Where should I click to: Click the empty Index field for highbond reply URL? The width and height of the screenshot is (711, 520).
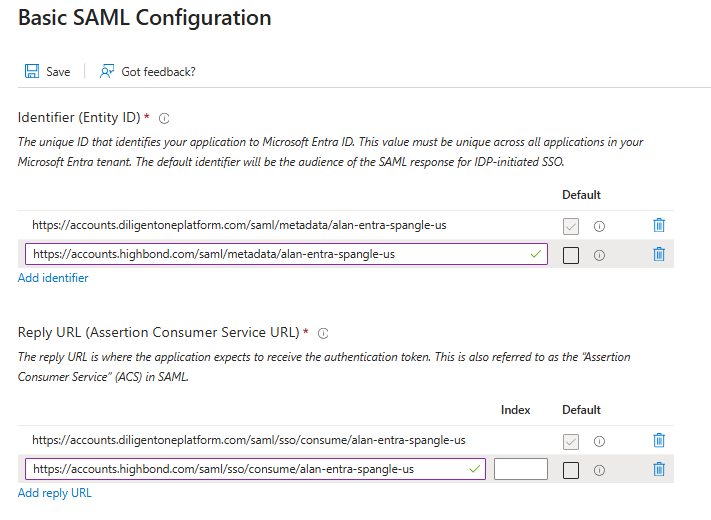520,469
